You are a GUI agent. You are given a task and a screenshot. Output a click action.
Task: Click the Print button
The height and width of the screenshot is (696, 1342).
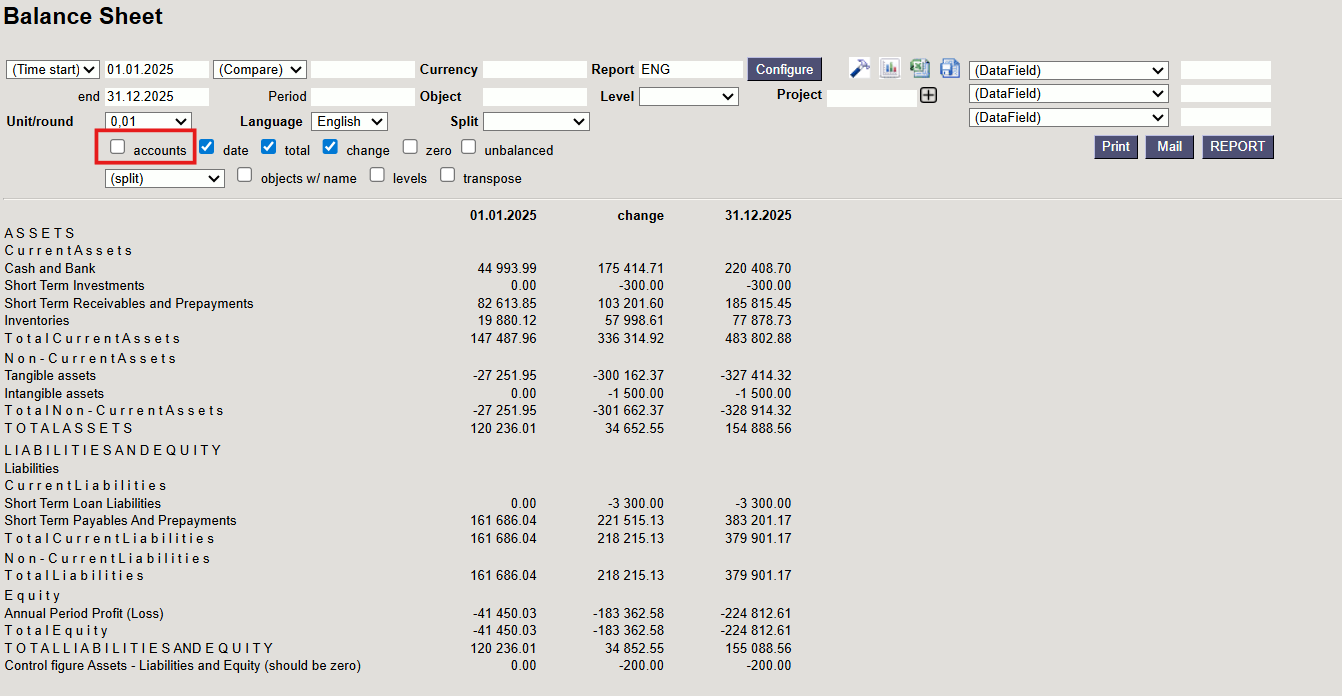pos(1115,147)
